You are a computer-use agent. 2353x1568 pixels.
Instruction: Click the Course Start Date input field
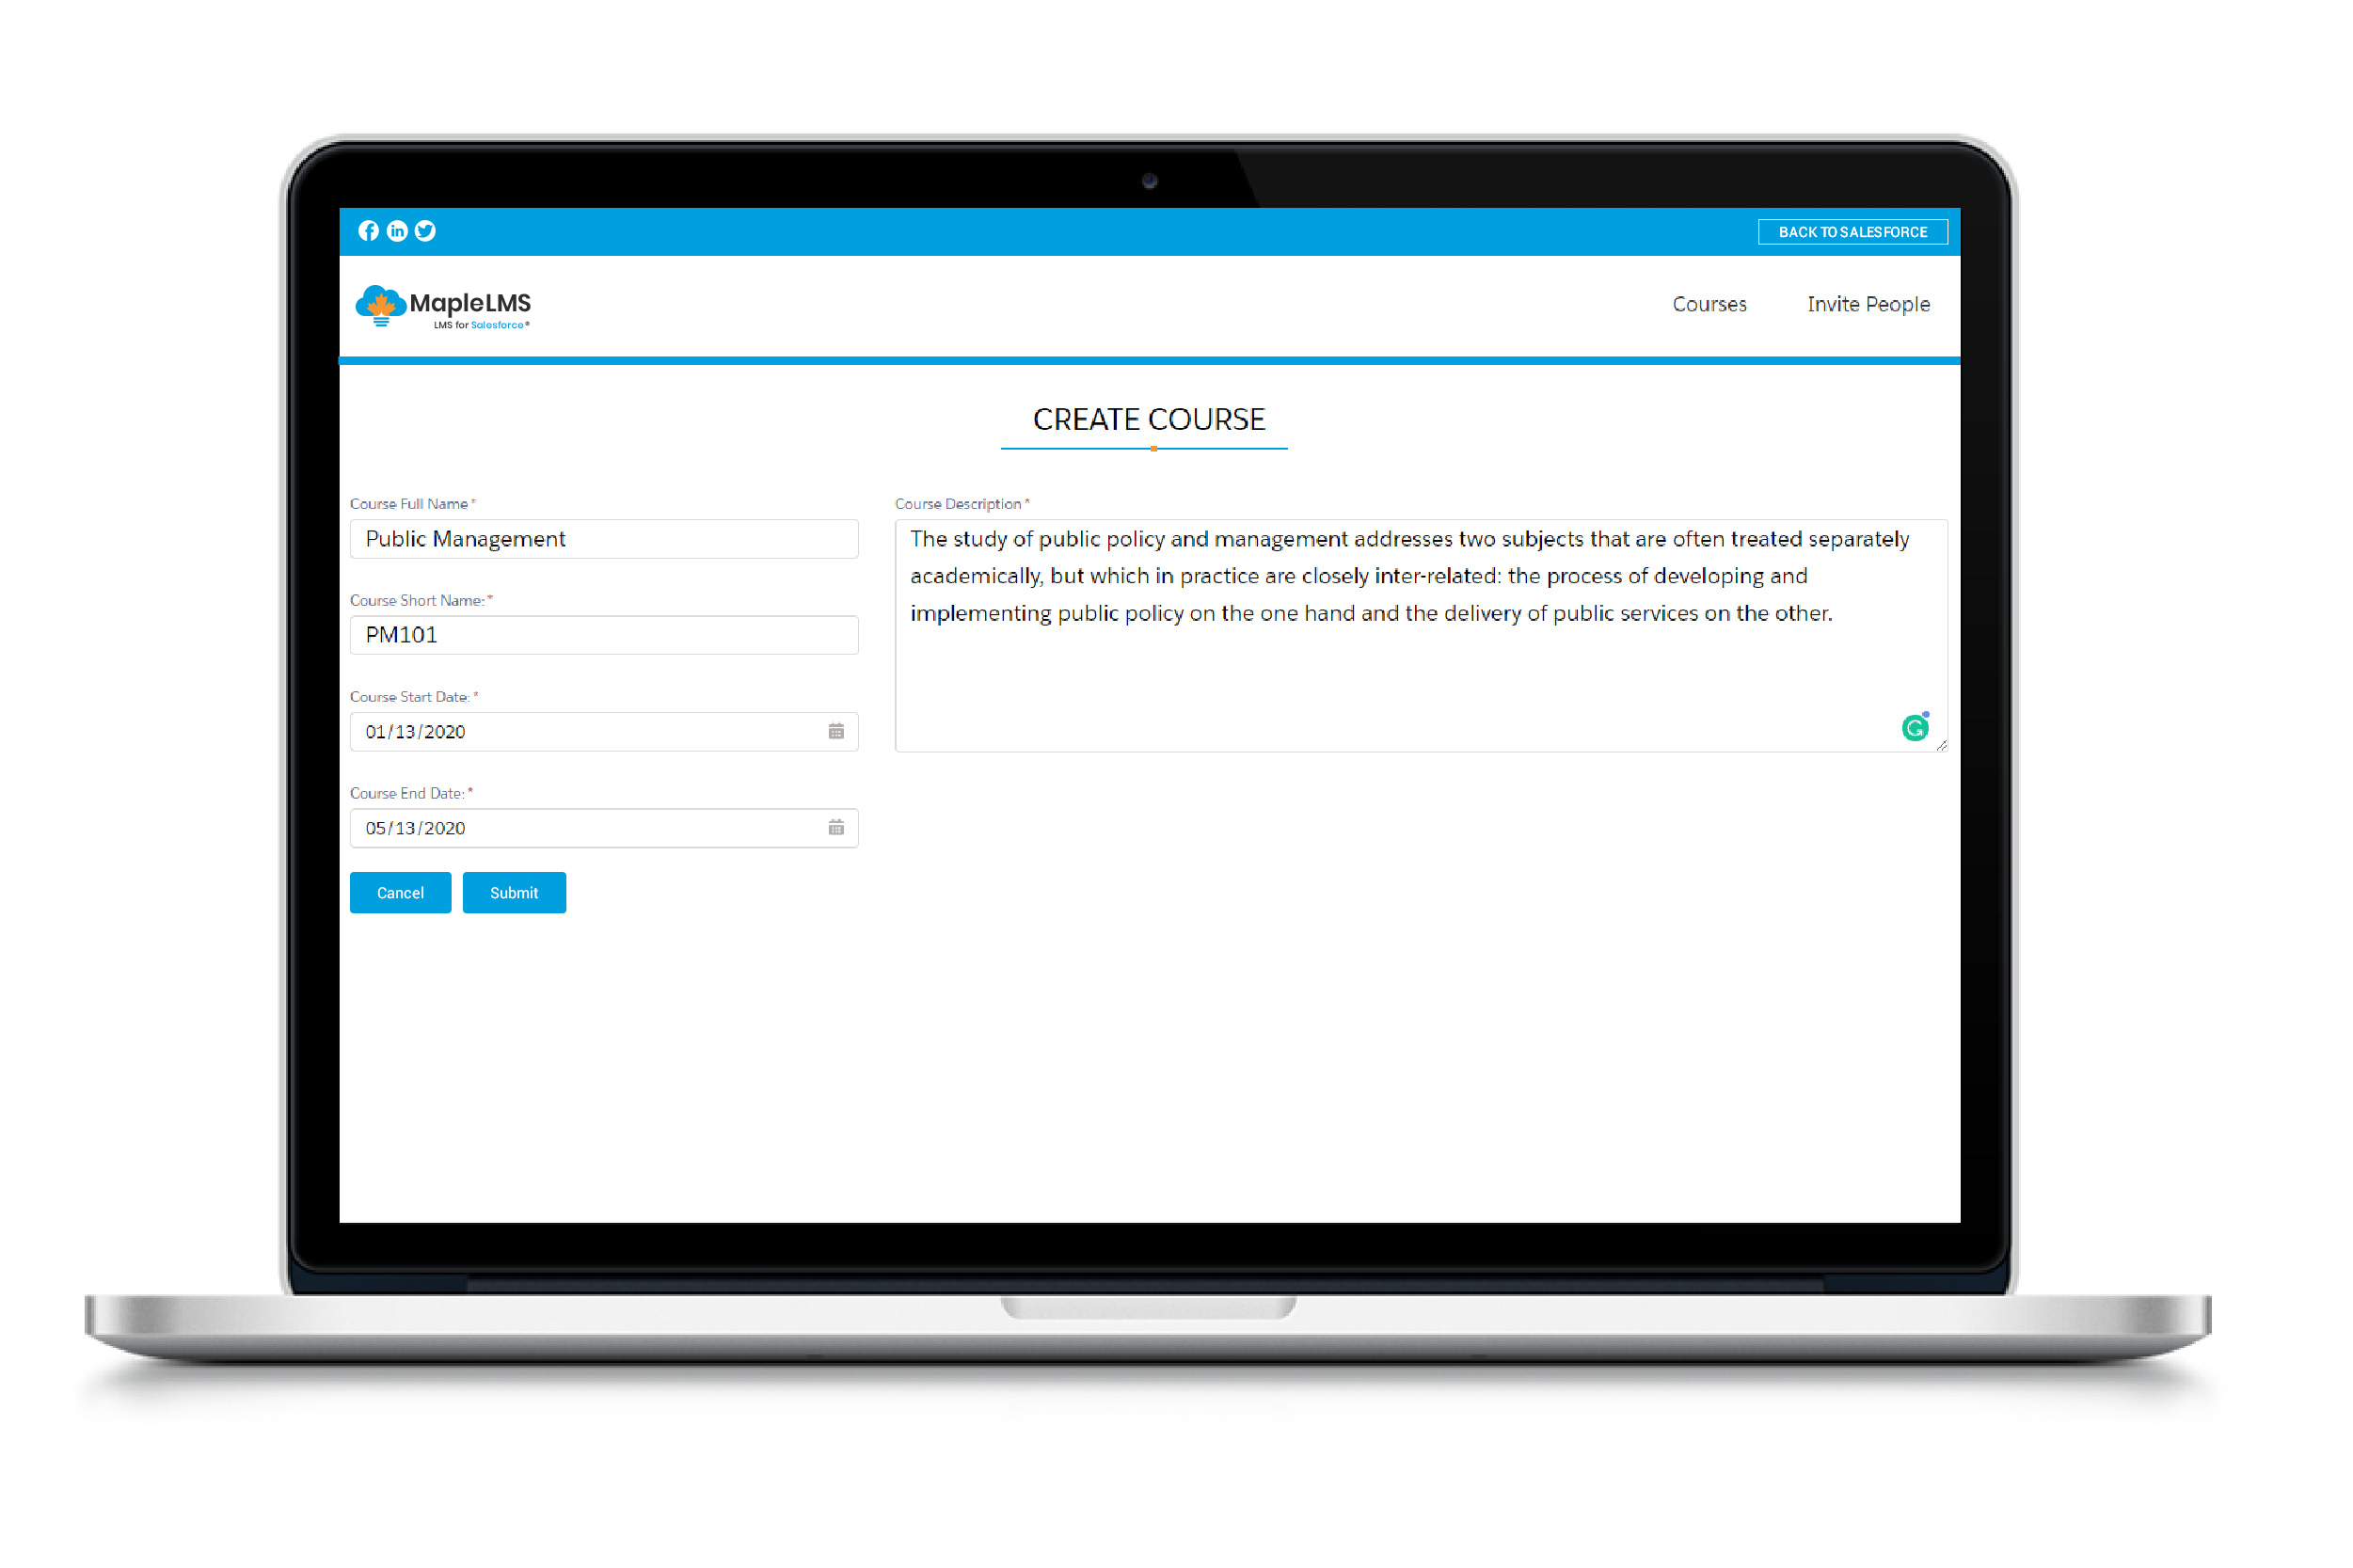click(600, 732)
